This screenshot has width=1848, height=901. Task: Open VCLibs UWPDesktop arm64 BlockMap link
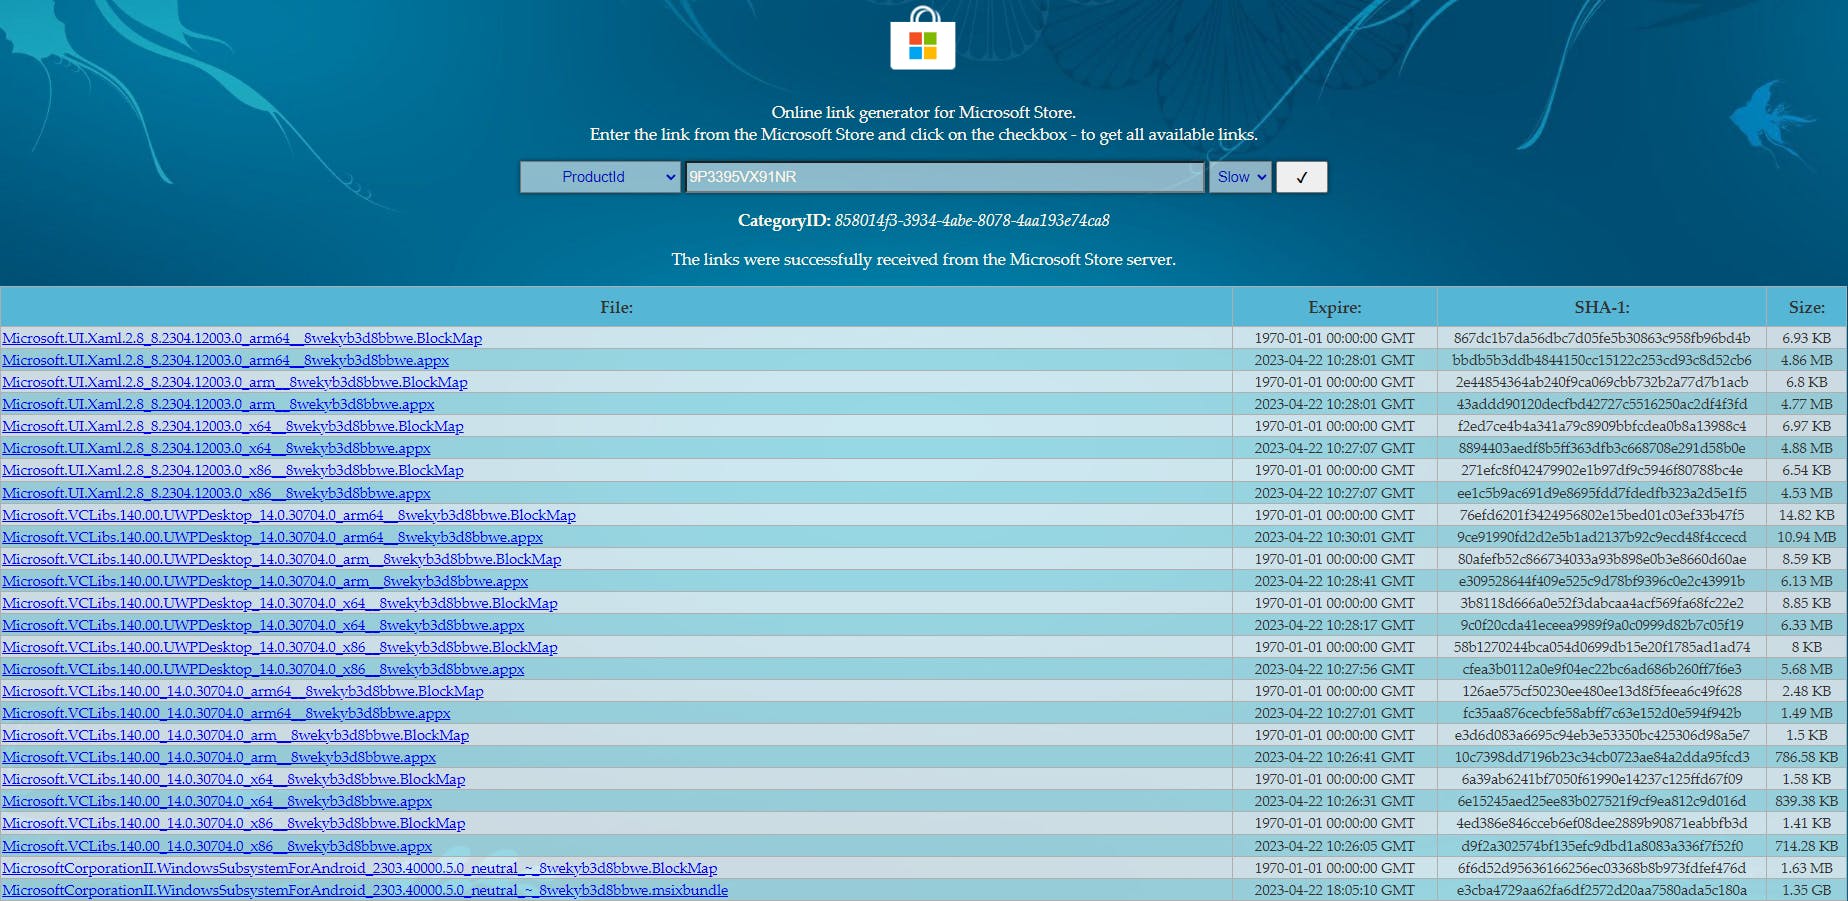pos(289,515)
